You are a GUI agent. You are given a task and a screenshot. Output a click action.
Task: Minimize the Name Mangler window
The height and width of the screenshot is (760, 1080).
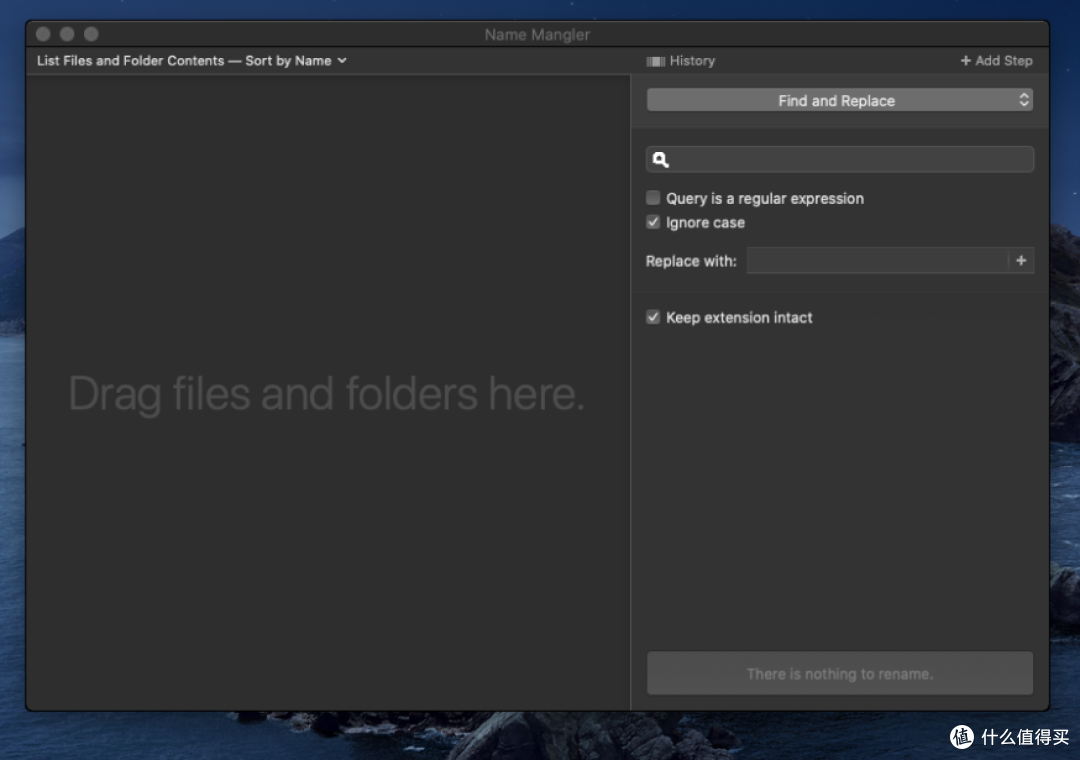67,34
